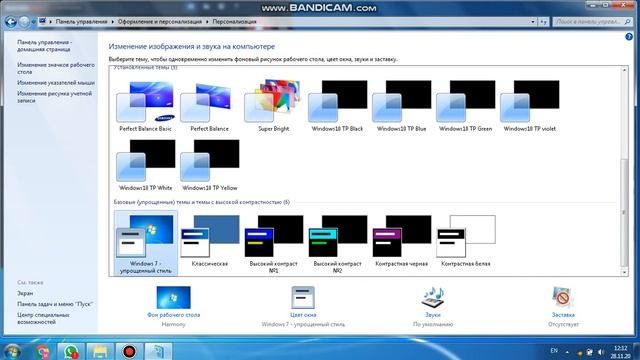Screen dimensions: 640x360
Task: Click the volume speaker tray icon
Action: pyautogui.click(x=601, y=352)
